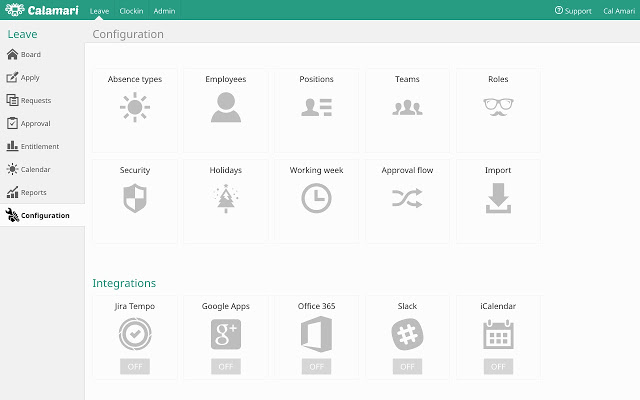Screen dimensions: 640x400
Task: Select Configuration label in the sidebar
Action: 45,216
